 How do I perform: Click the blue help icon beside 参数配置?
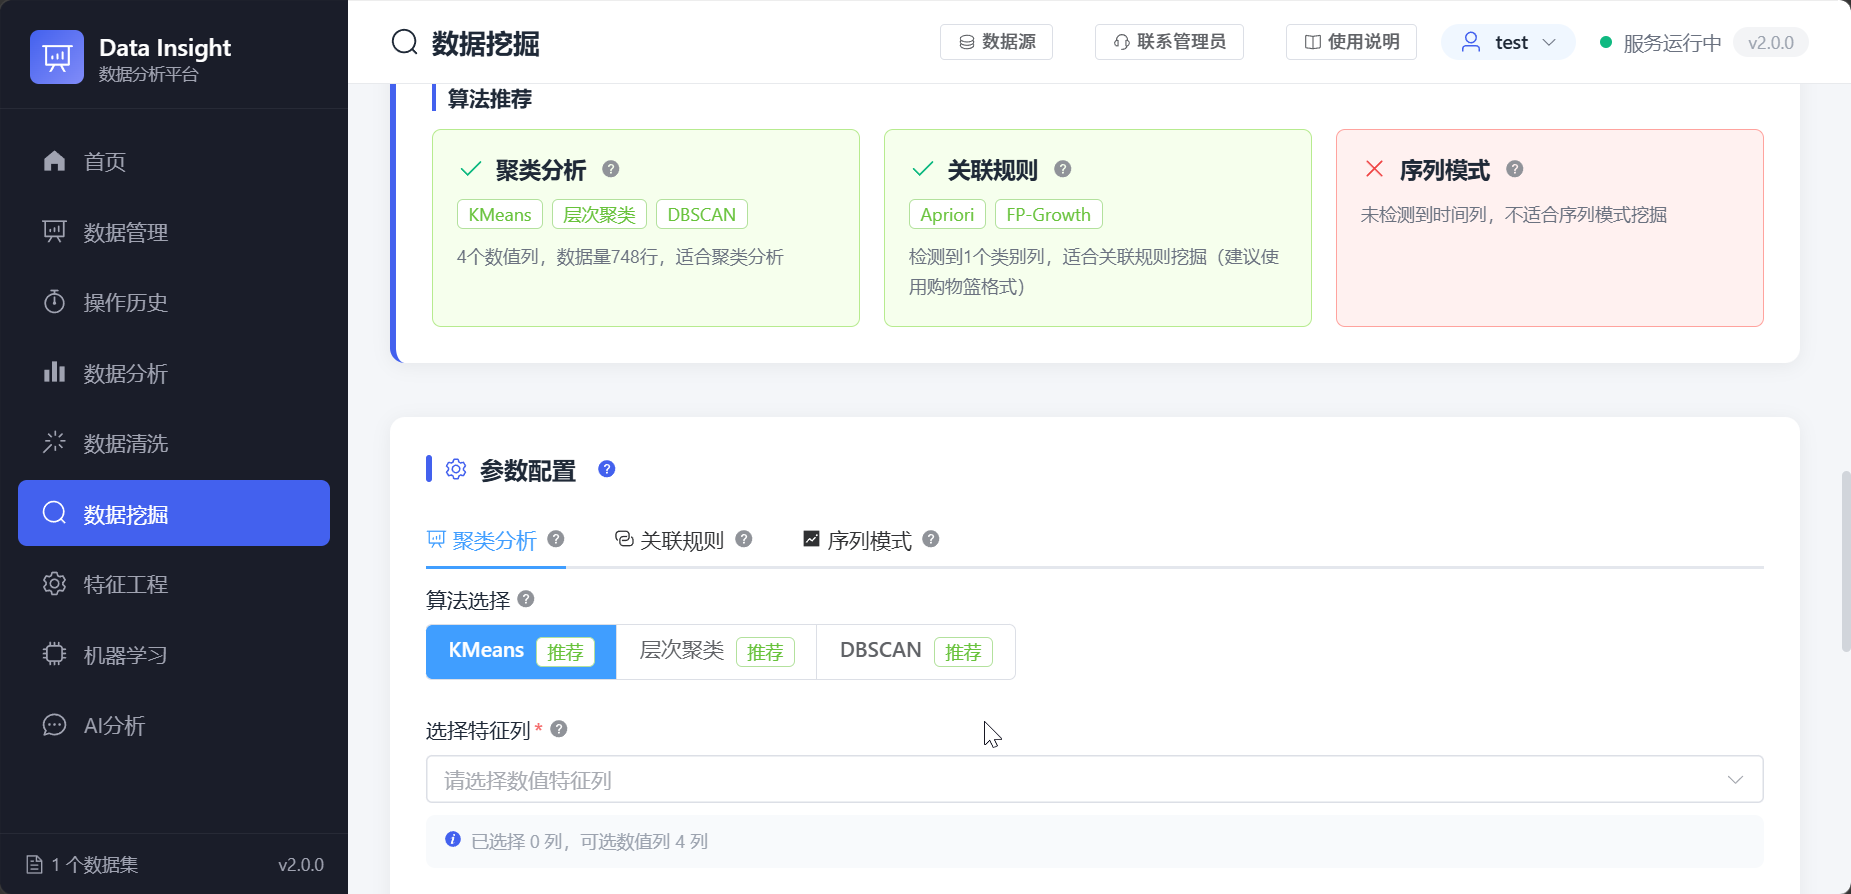[607, 469]
